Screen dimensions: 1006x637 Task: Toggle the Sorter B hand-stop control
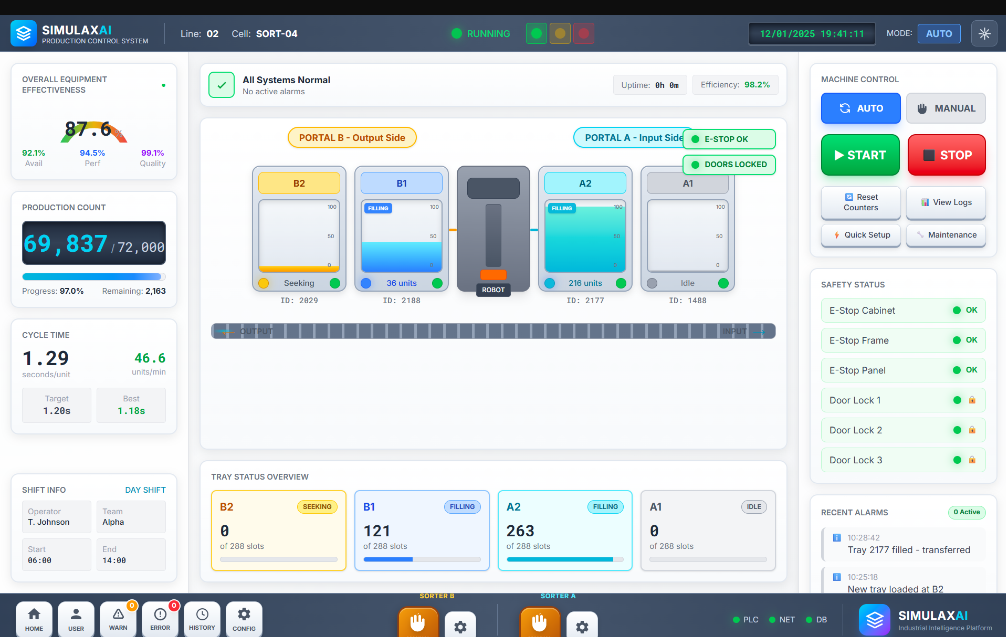pyautogui.click(x=418, y=623)
